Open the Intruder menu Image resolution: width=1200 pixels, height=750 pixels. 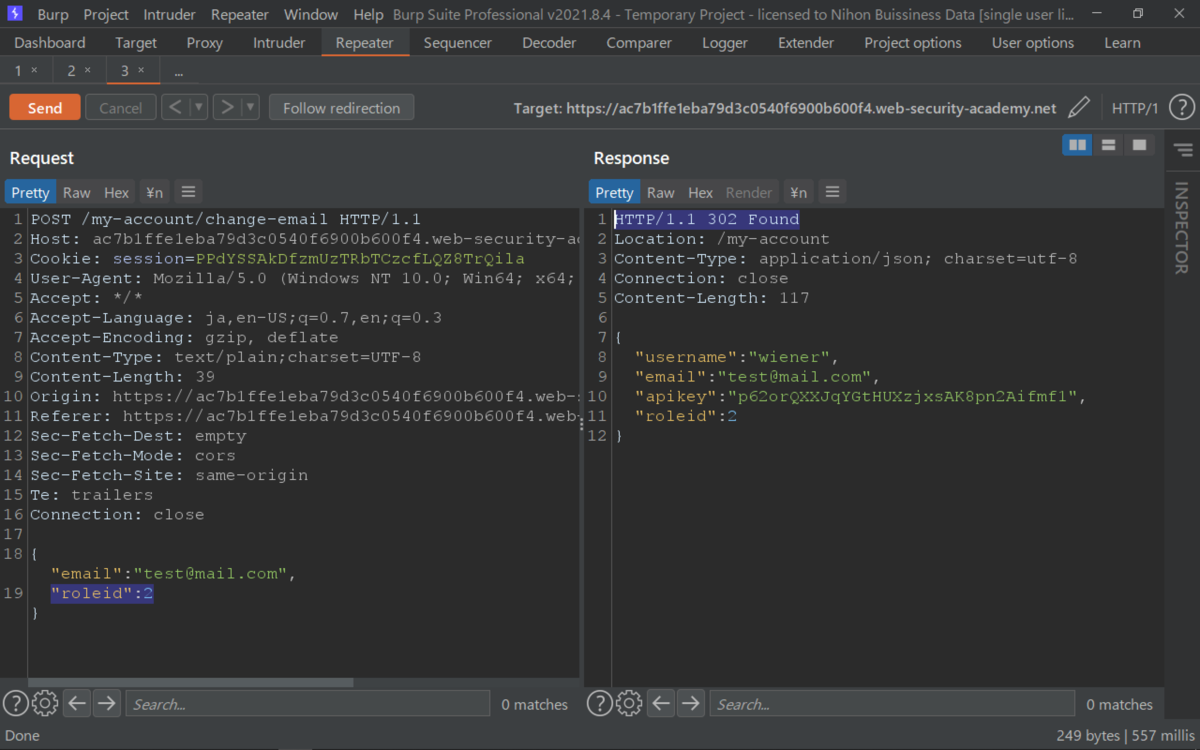click(171, 14)
